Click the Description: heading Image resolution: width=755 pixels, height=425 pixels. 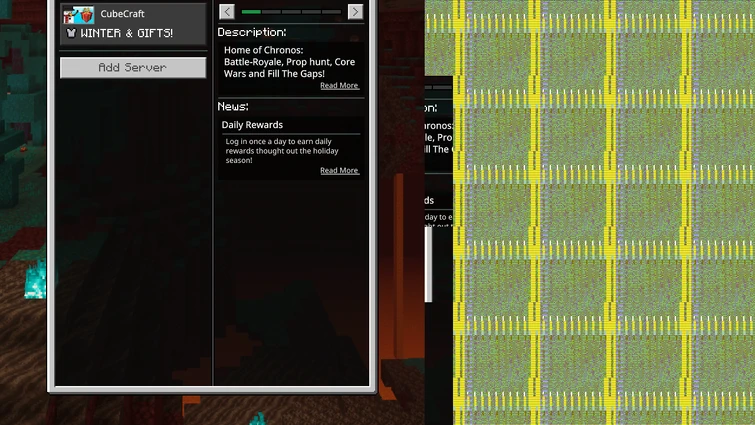coord(252,32)
